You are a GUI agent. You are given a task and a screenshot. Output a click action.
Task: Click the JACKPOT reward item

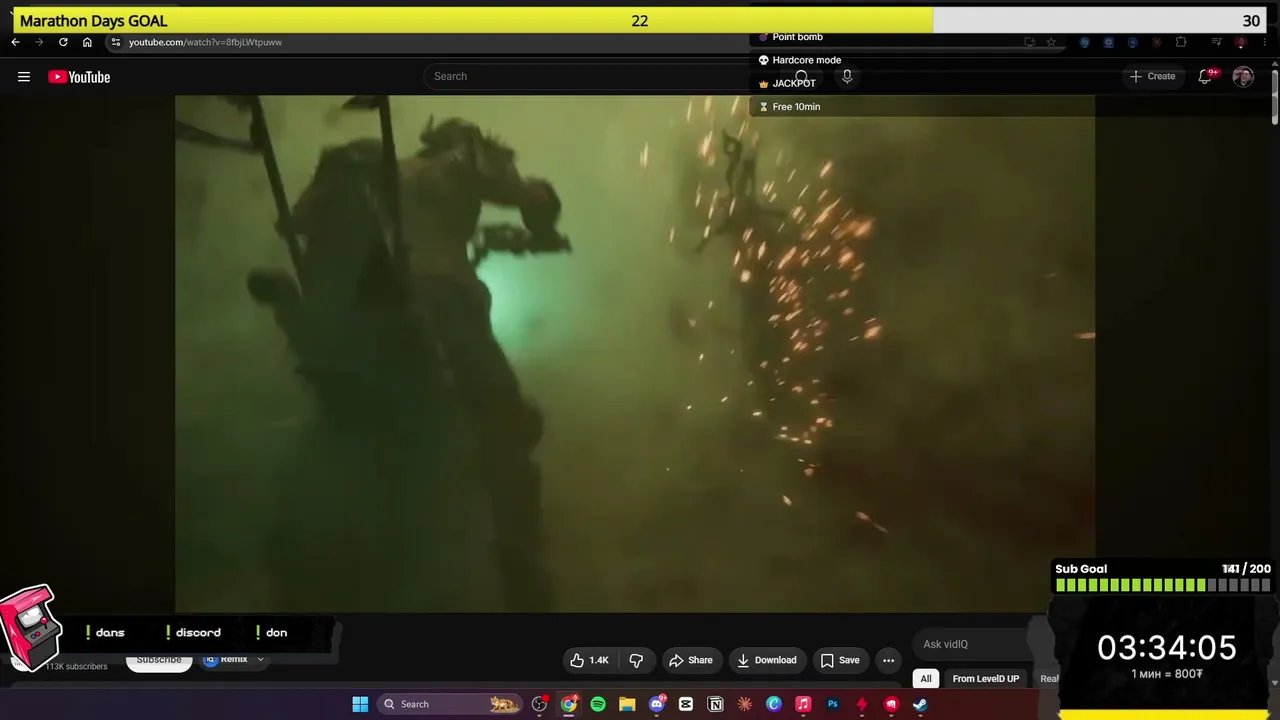[787, 83]
